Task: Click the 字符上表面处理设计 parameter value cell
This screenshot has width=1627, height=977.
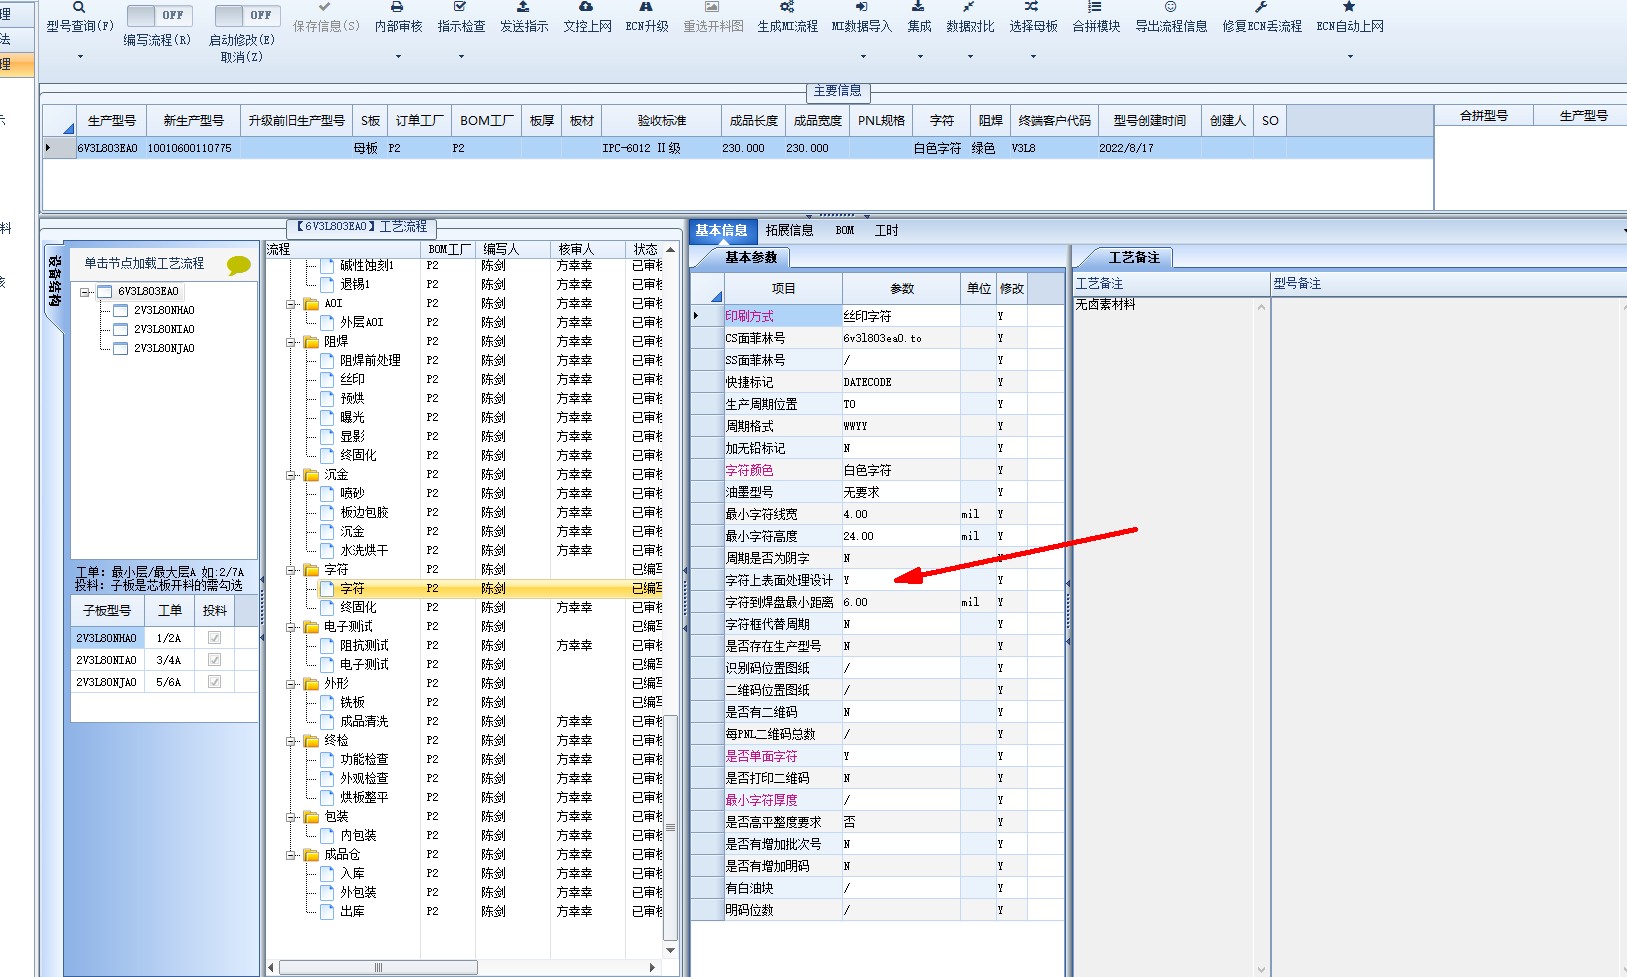Action: (x=900, y=580)
